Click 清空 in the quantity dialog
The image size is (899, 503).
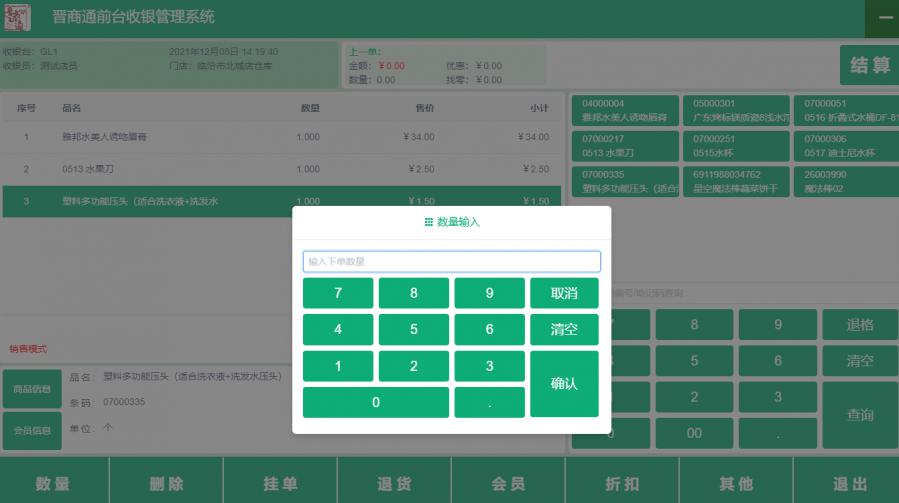pos(564,330)
